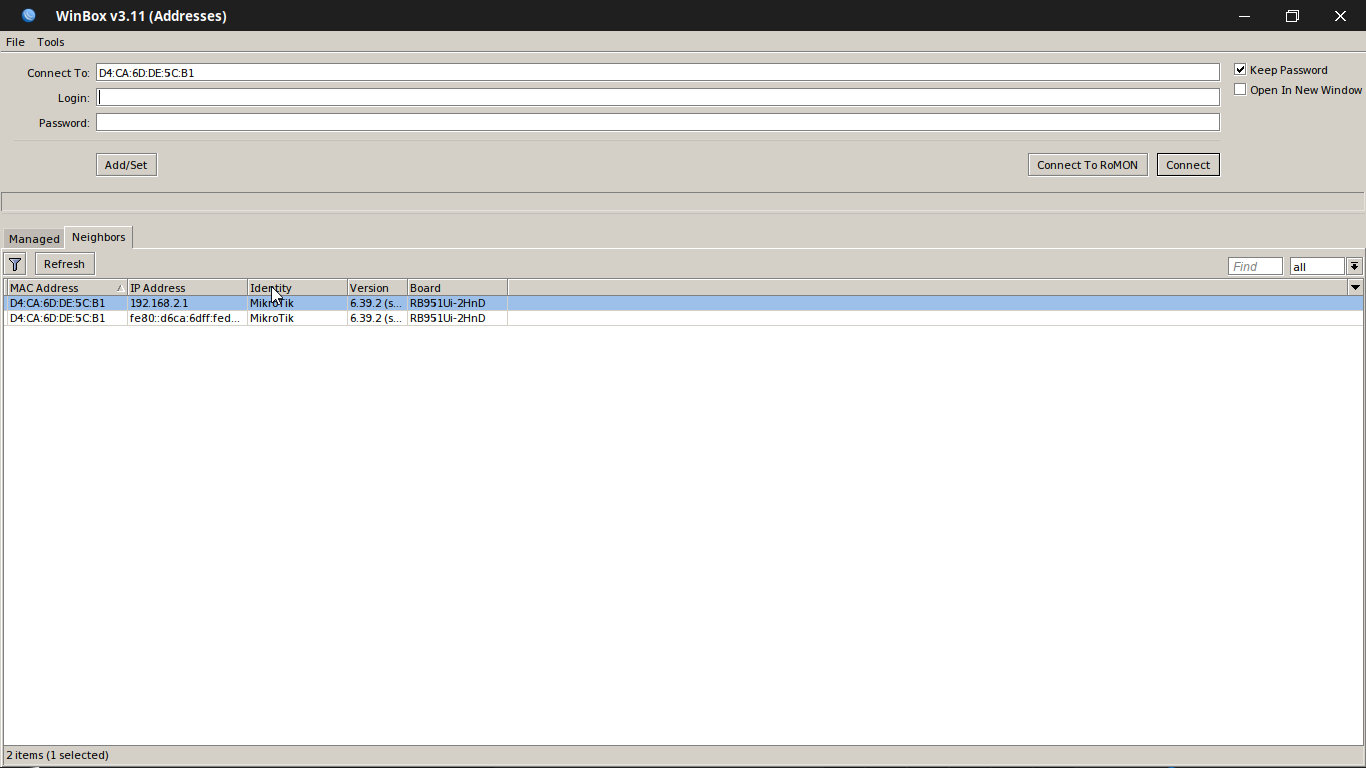Open the Tools menu
Image resolution: width=1366 pixels, height=768 pixels.
tap(51, 42)
